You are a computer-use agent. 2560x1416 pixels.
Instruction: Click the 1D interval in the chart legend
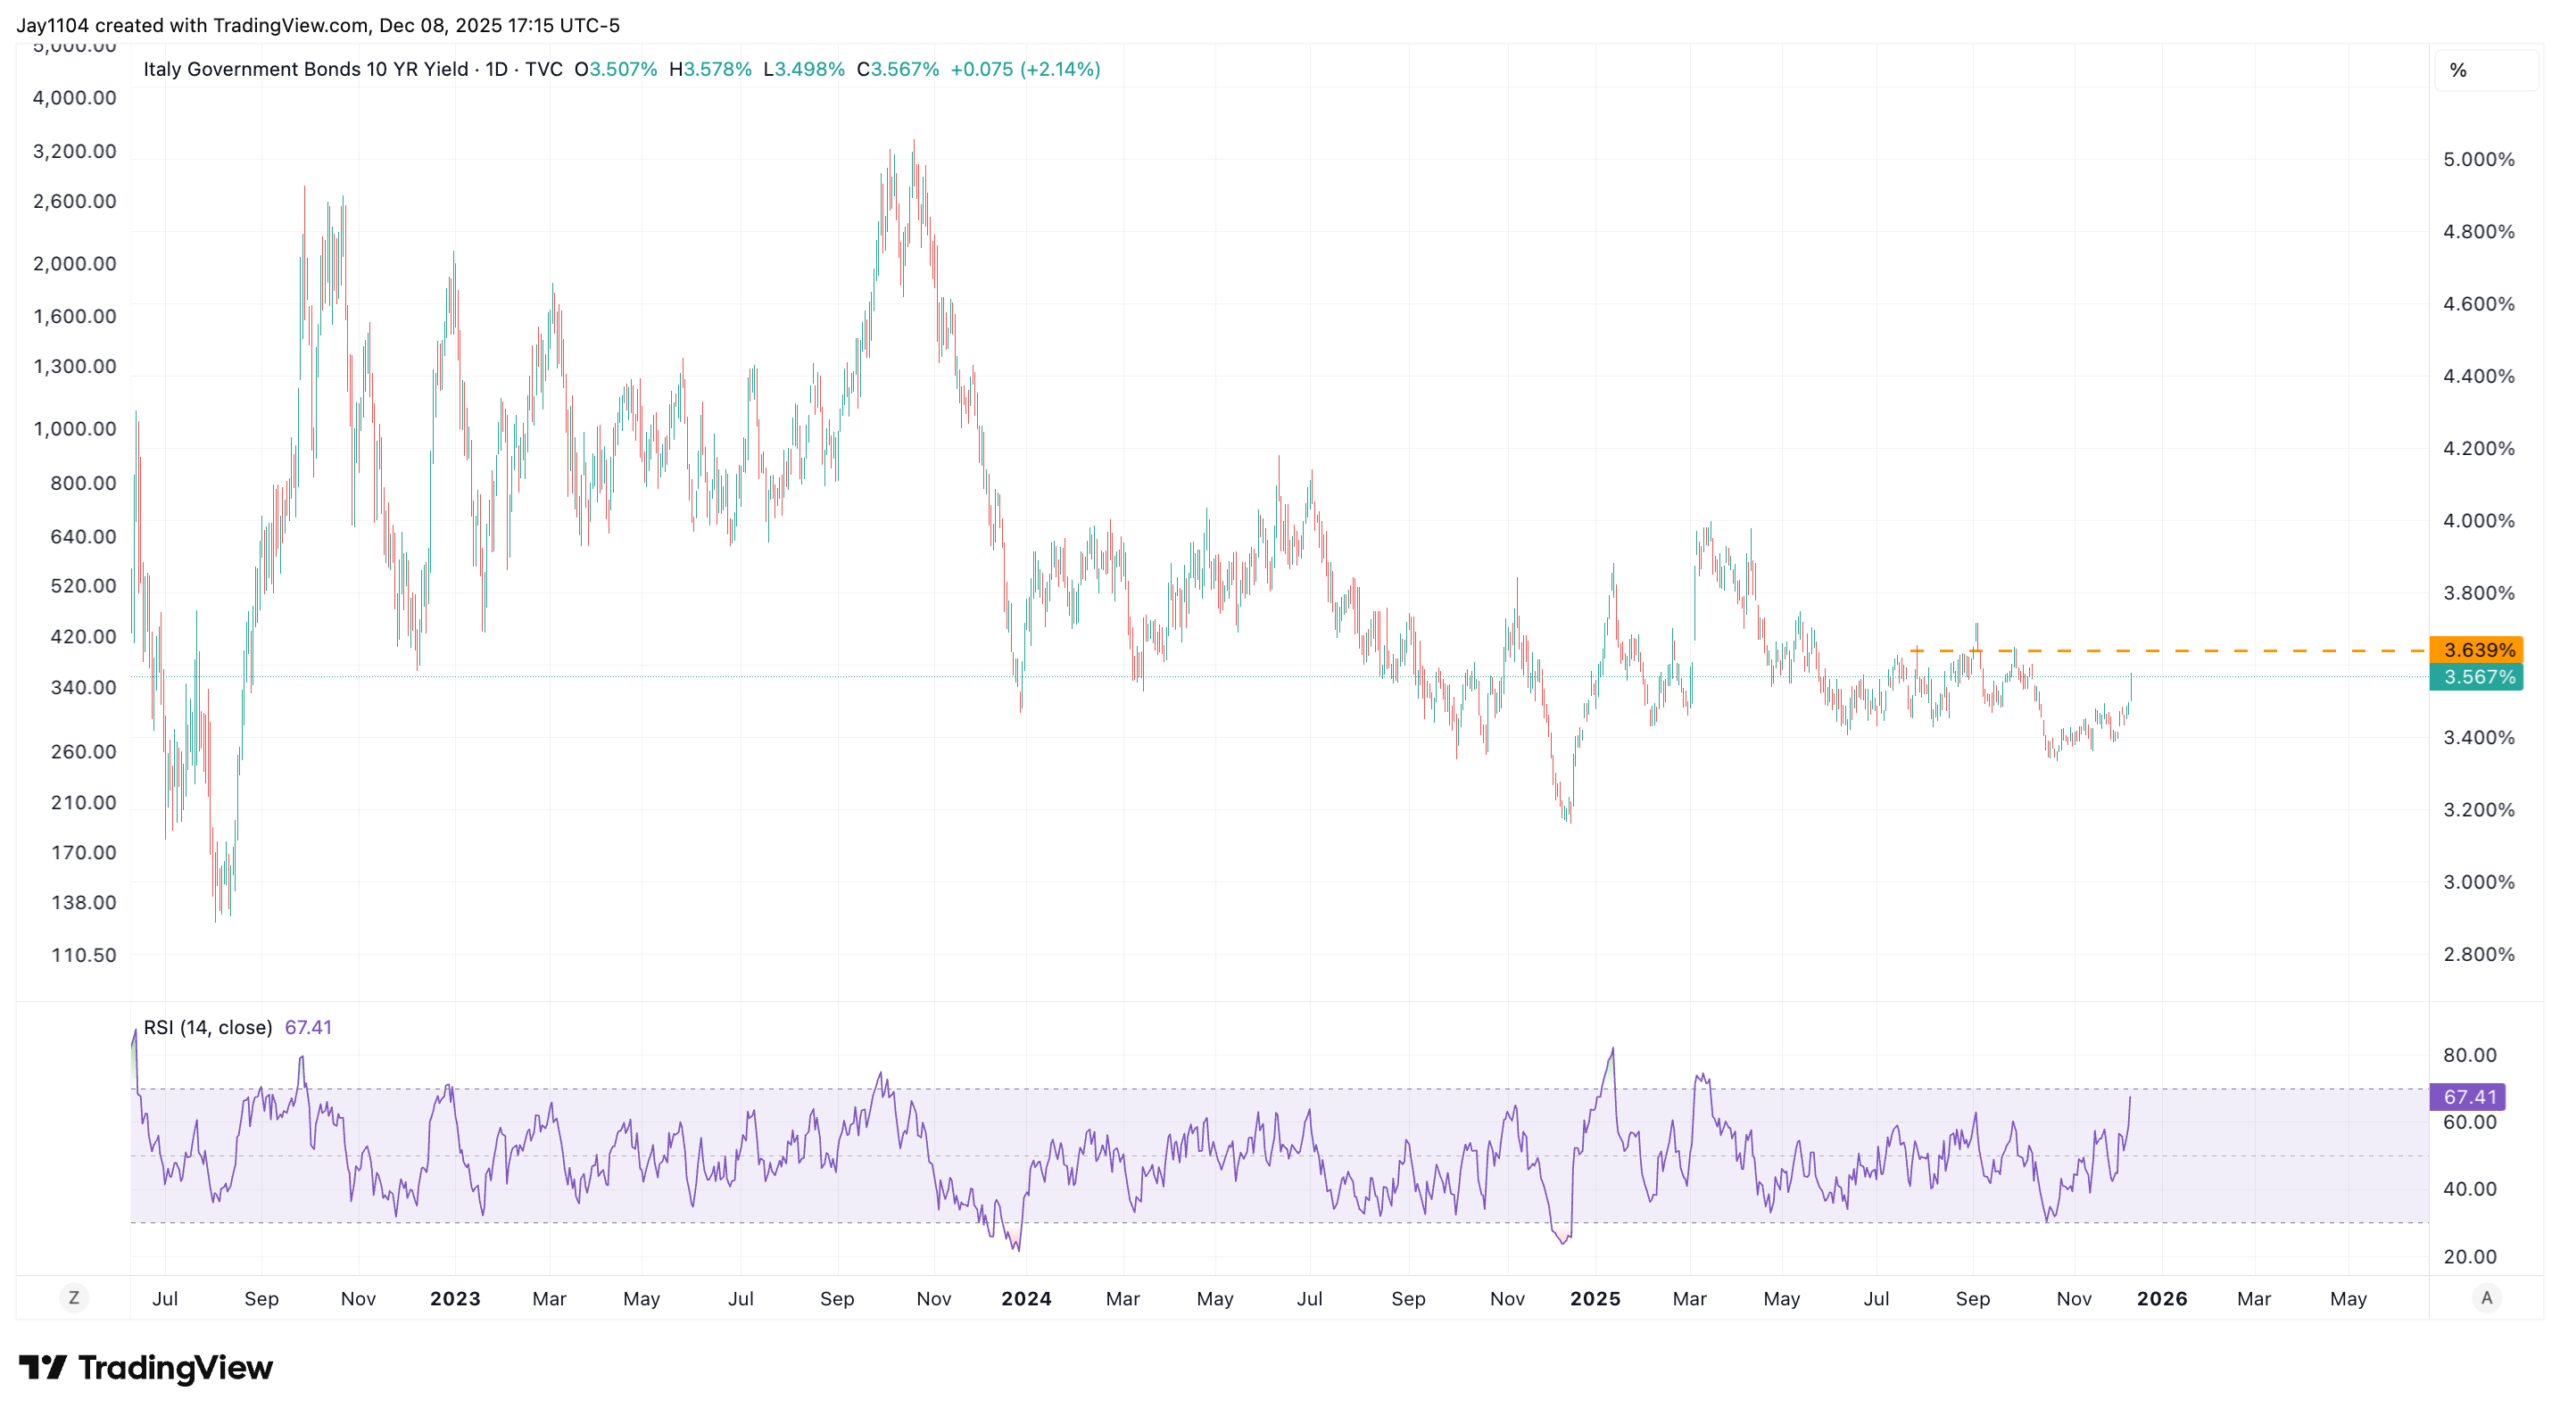(x=496, y=69)
